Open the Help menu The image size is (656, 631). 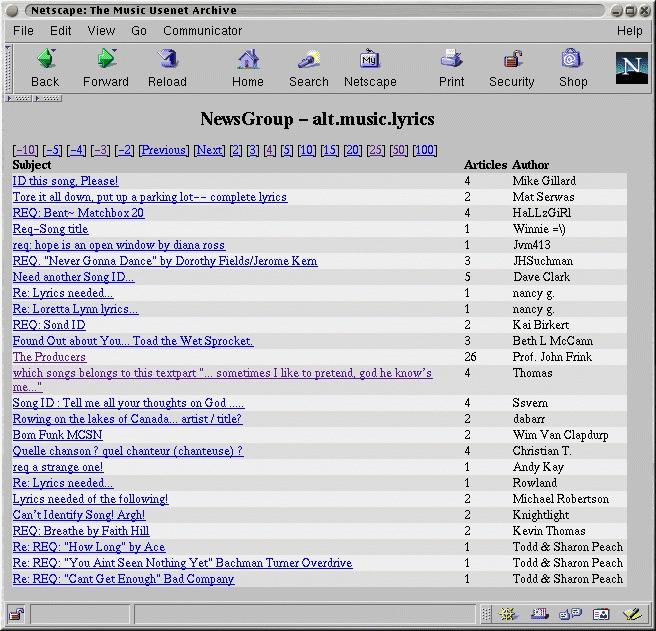click(629, 31)
